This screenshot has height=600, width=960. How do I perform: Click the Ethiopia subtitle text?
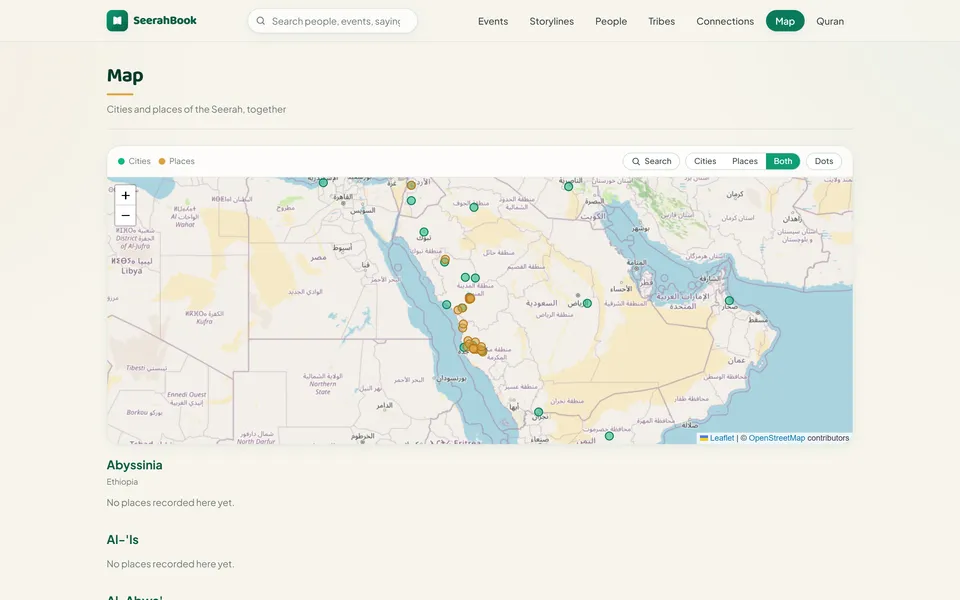(122, 482)
